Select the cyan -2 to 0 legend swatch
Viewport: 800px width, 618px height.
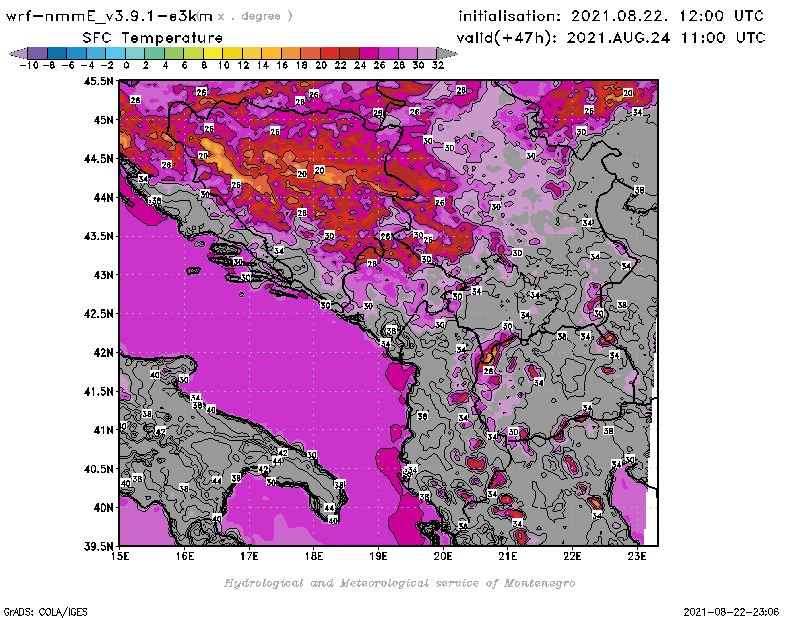[x=115, y=53]
